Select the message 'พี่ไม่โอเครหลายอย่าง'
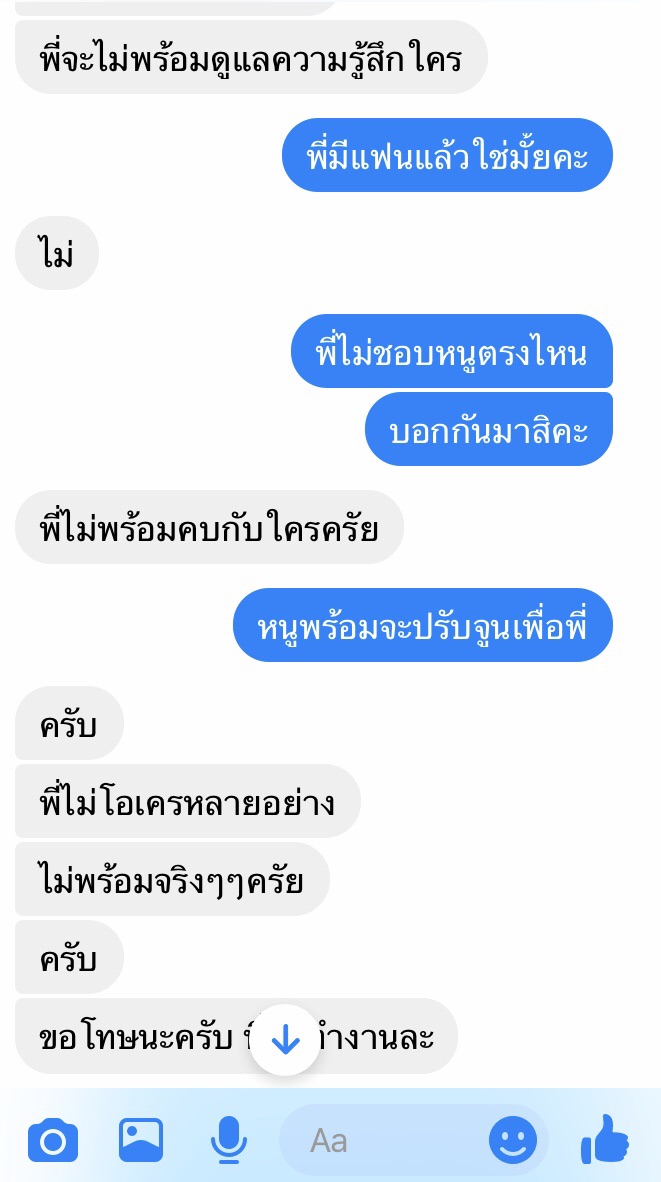 [x=188, y=801]
